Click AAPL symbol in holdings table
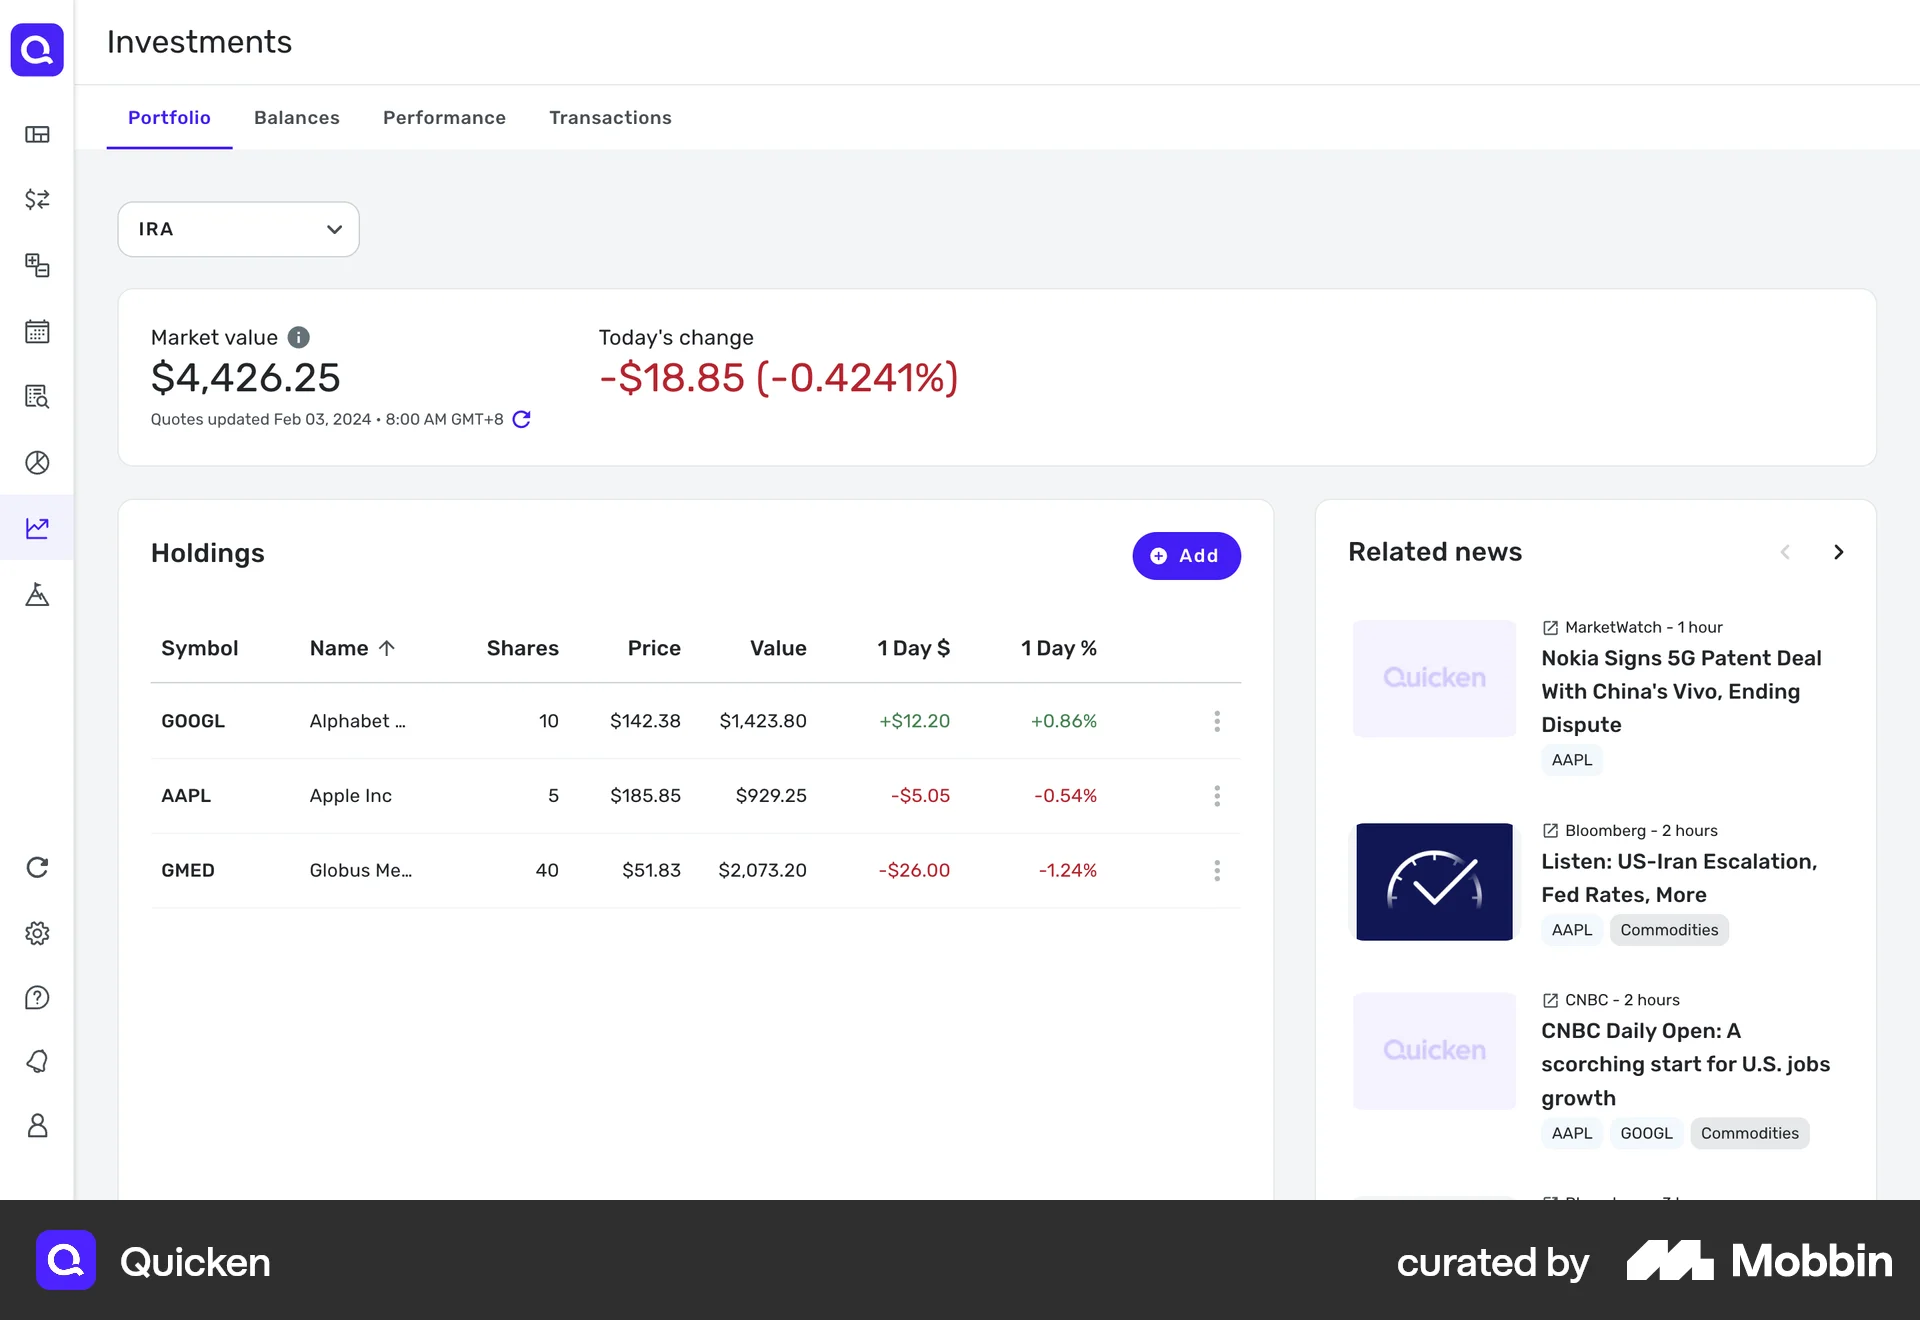 186,796
